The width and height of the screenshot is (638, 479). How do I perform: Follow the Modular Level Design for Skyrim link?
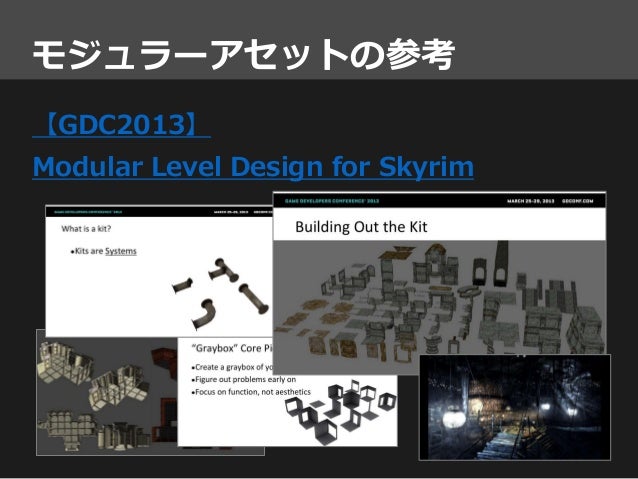(x=253, y=167)
